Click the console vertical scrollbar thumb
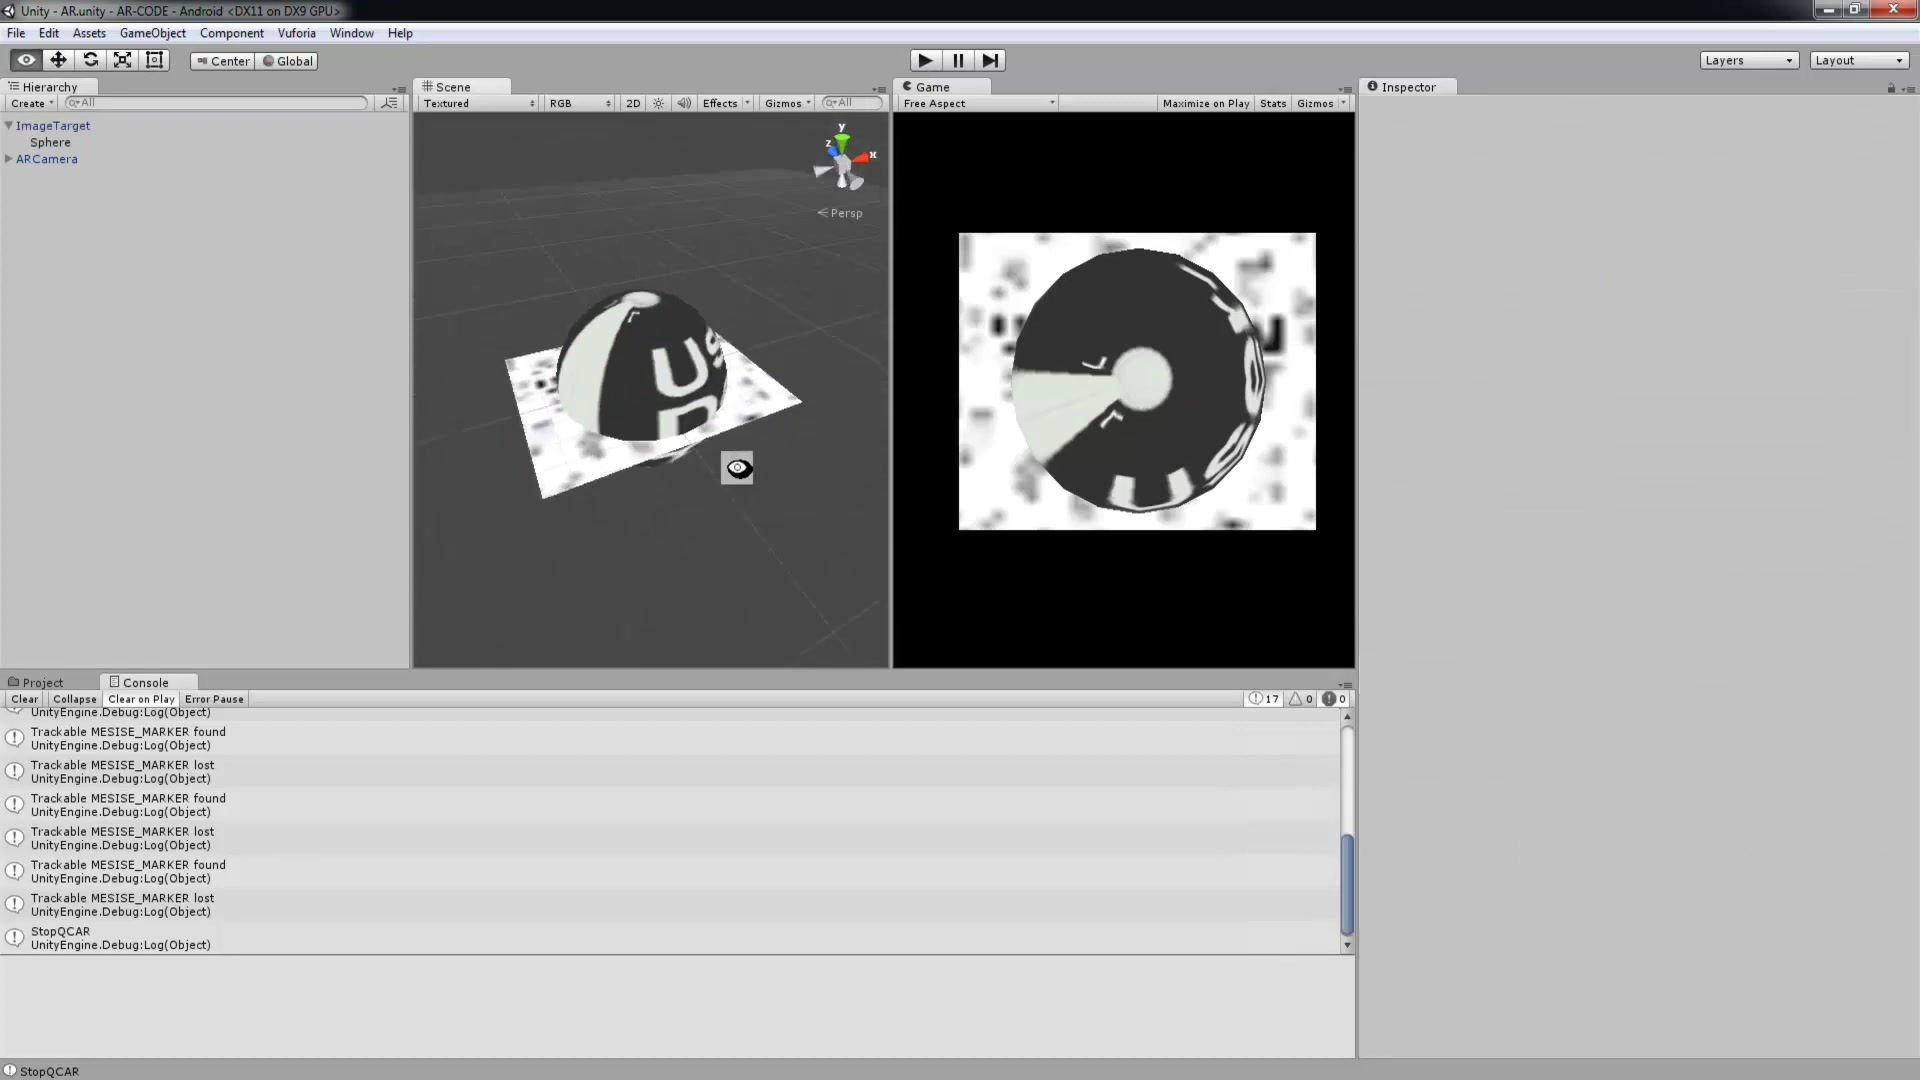 [1347, 884]
